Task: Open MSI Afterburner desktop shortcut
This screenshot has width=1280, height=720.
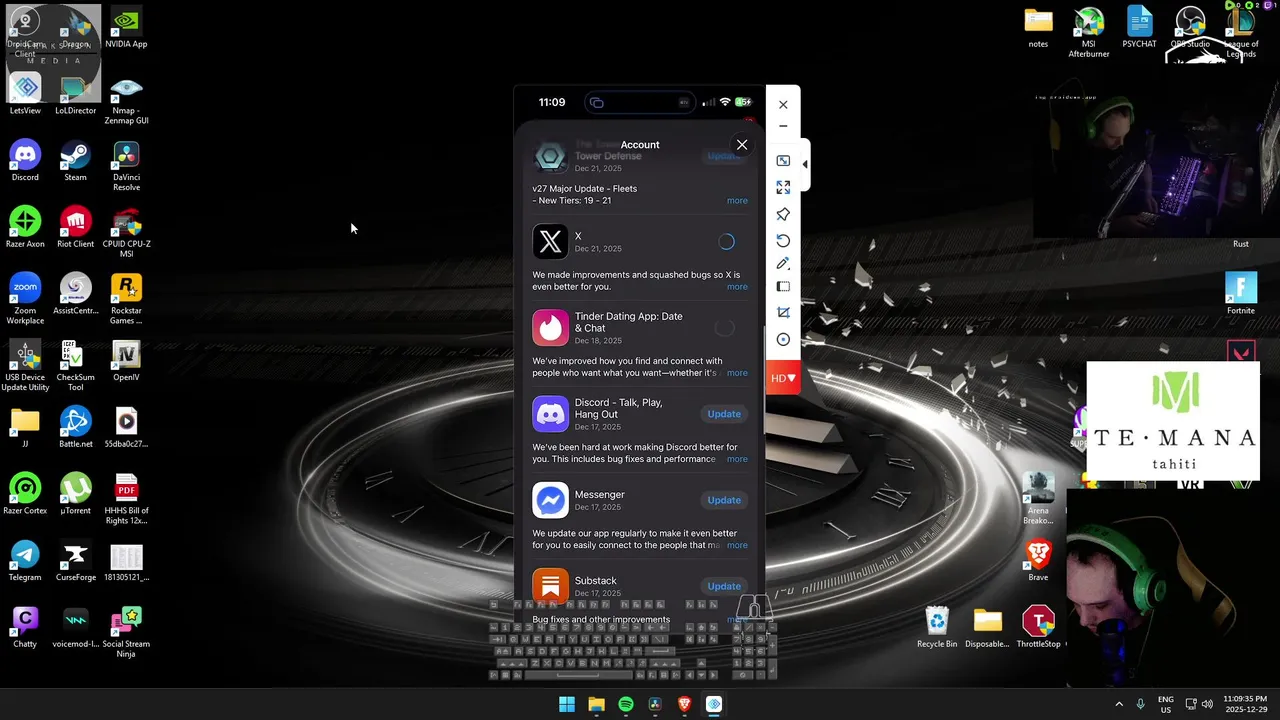Action: (x=1089, y=33)
